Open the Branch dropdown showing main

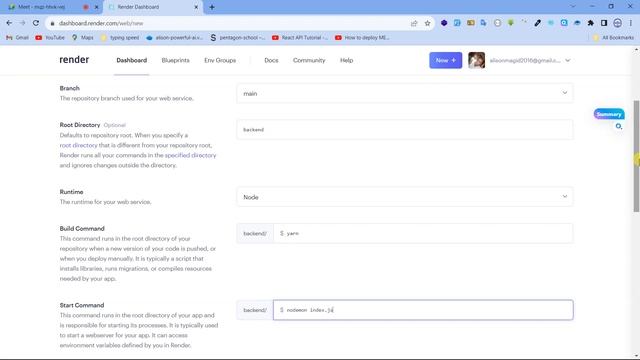[404, 93]
